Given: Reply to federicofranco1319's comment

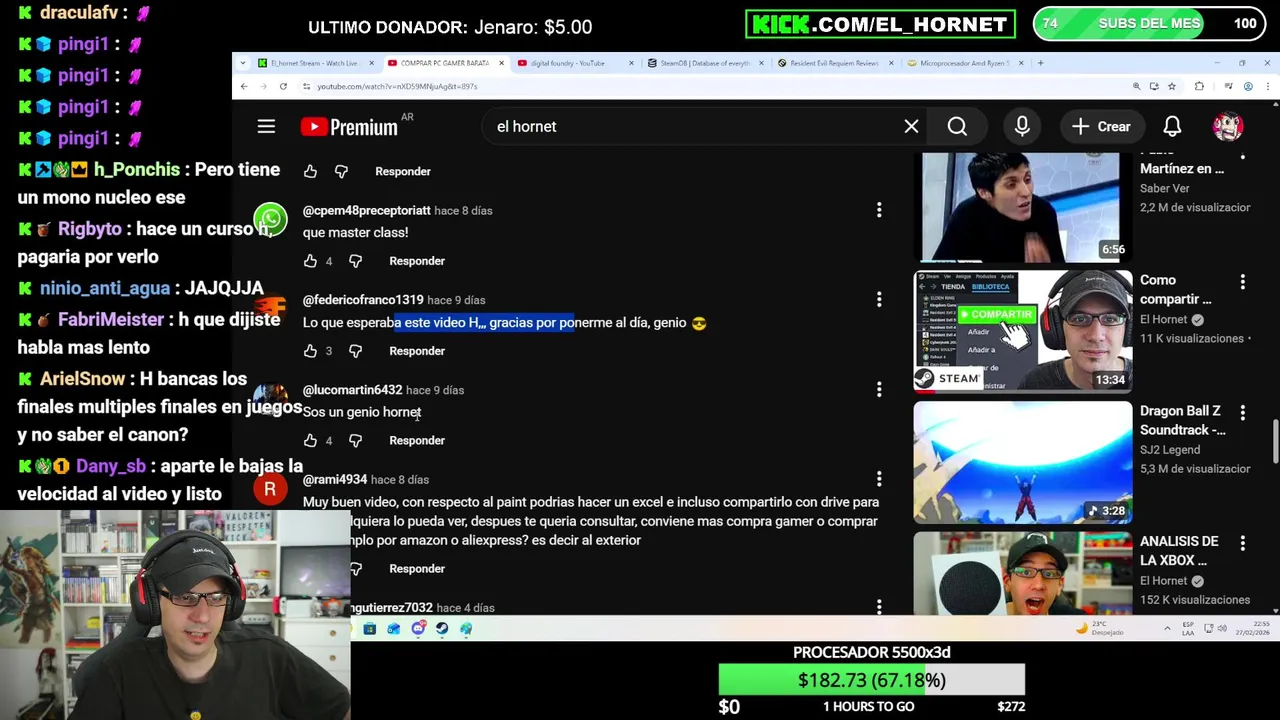Looking at the screenshot, I should [417, 351].
